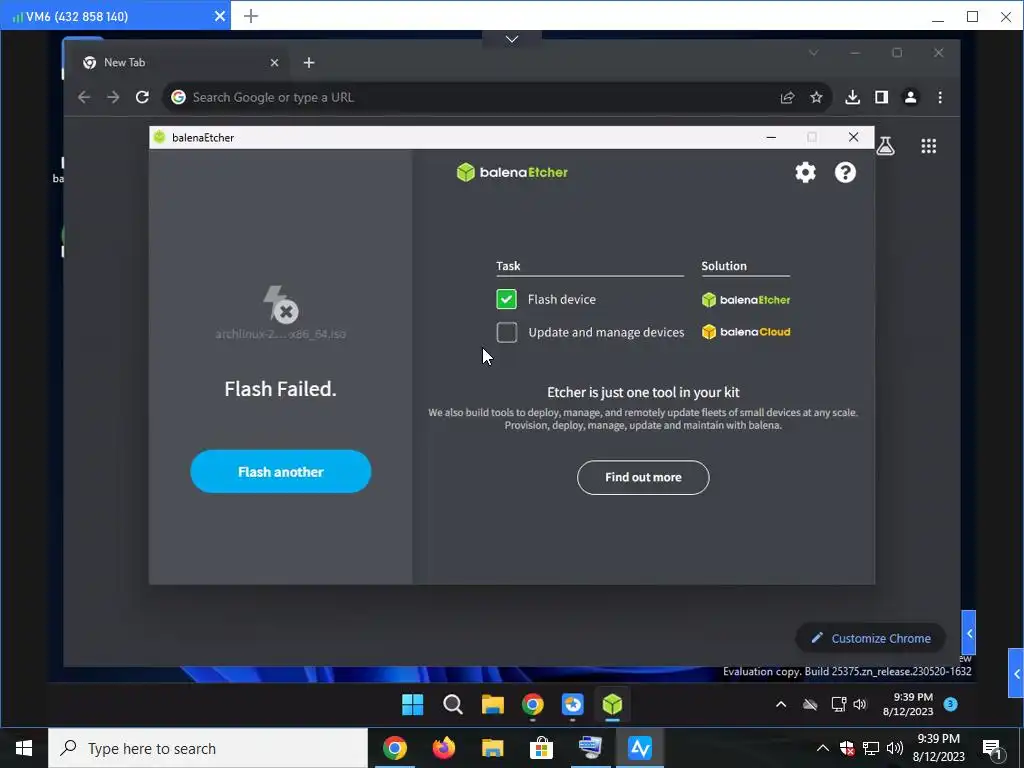Click Chrome icon in VM taskbar
Viewport: 1024px width, 768px height.
click(533, 705)
